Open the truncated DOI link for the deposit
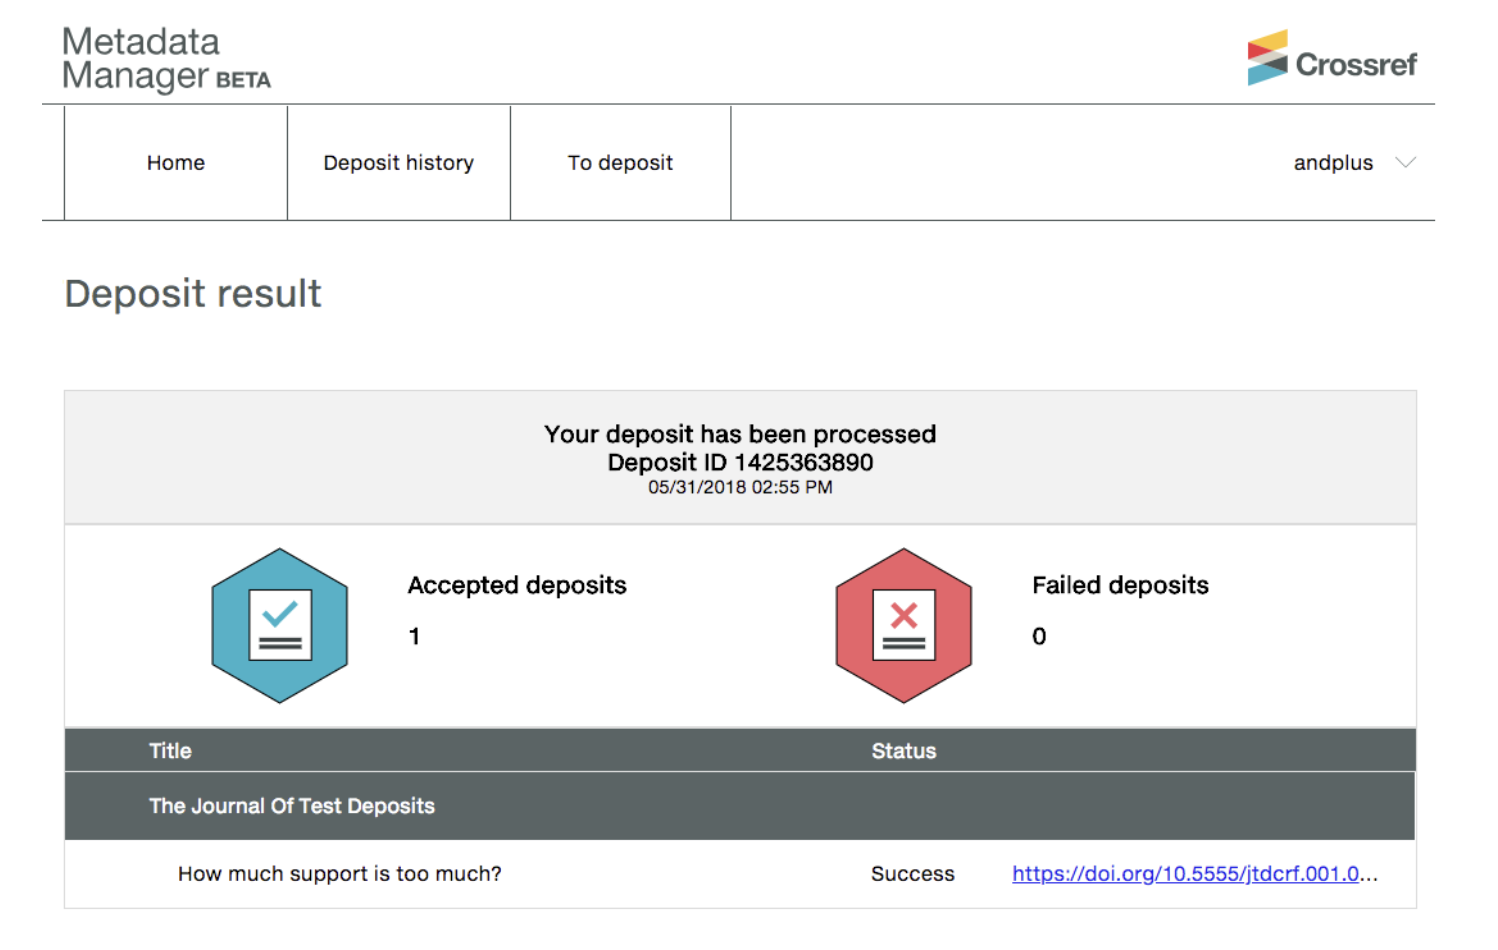 point(1194,873)
